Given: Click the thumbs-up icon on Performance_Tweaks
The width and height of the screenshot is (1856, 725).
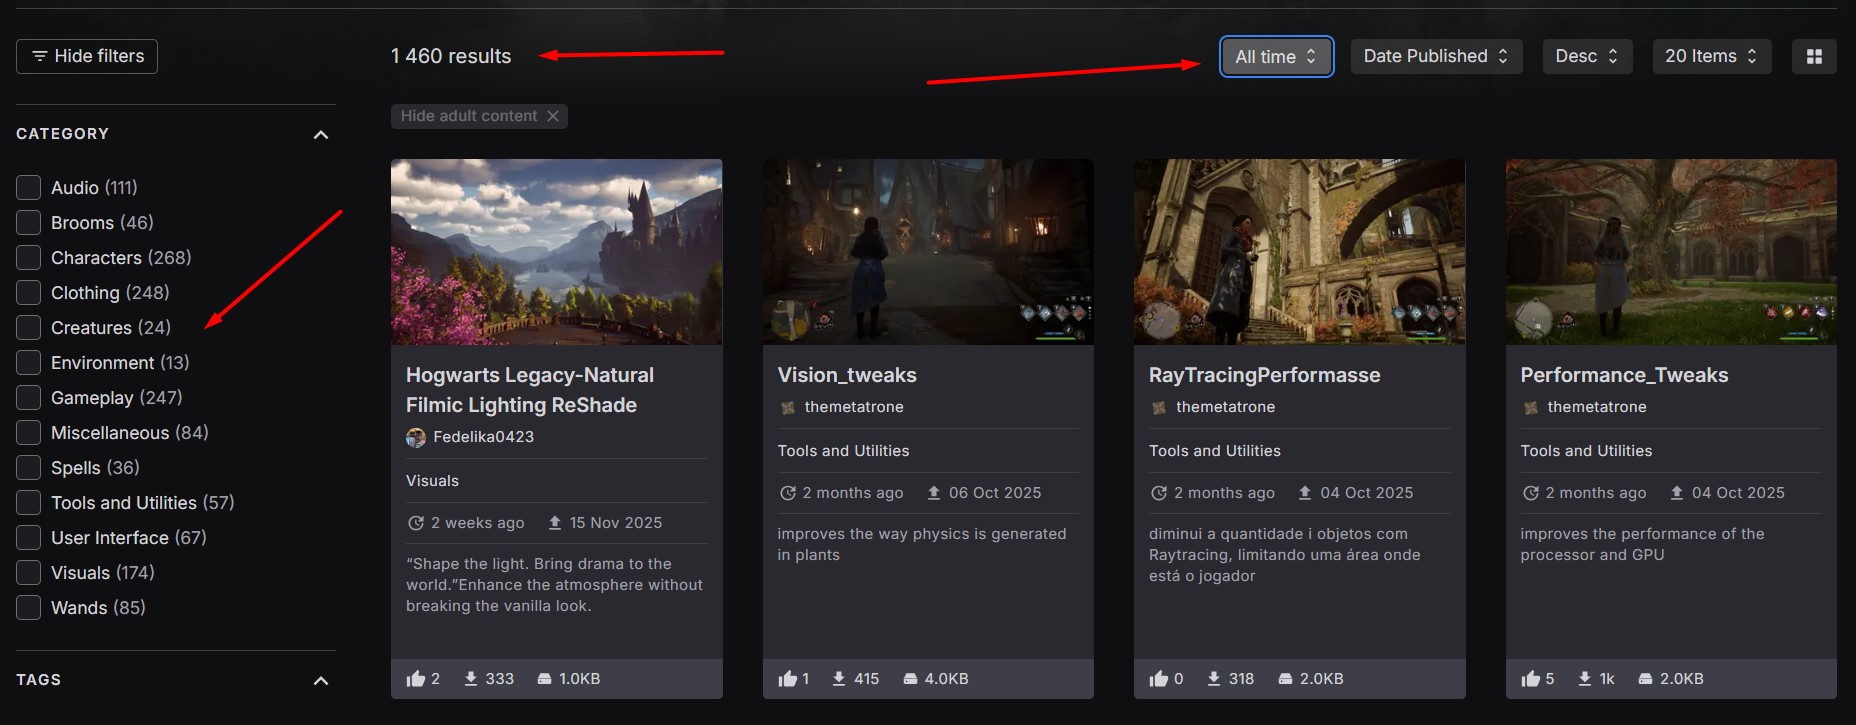Looking at the screenshot, I should pyautogui.click(x=1530, y=679).
